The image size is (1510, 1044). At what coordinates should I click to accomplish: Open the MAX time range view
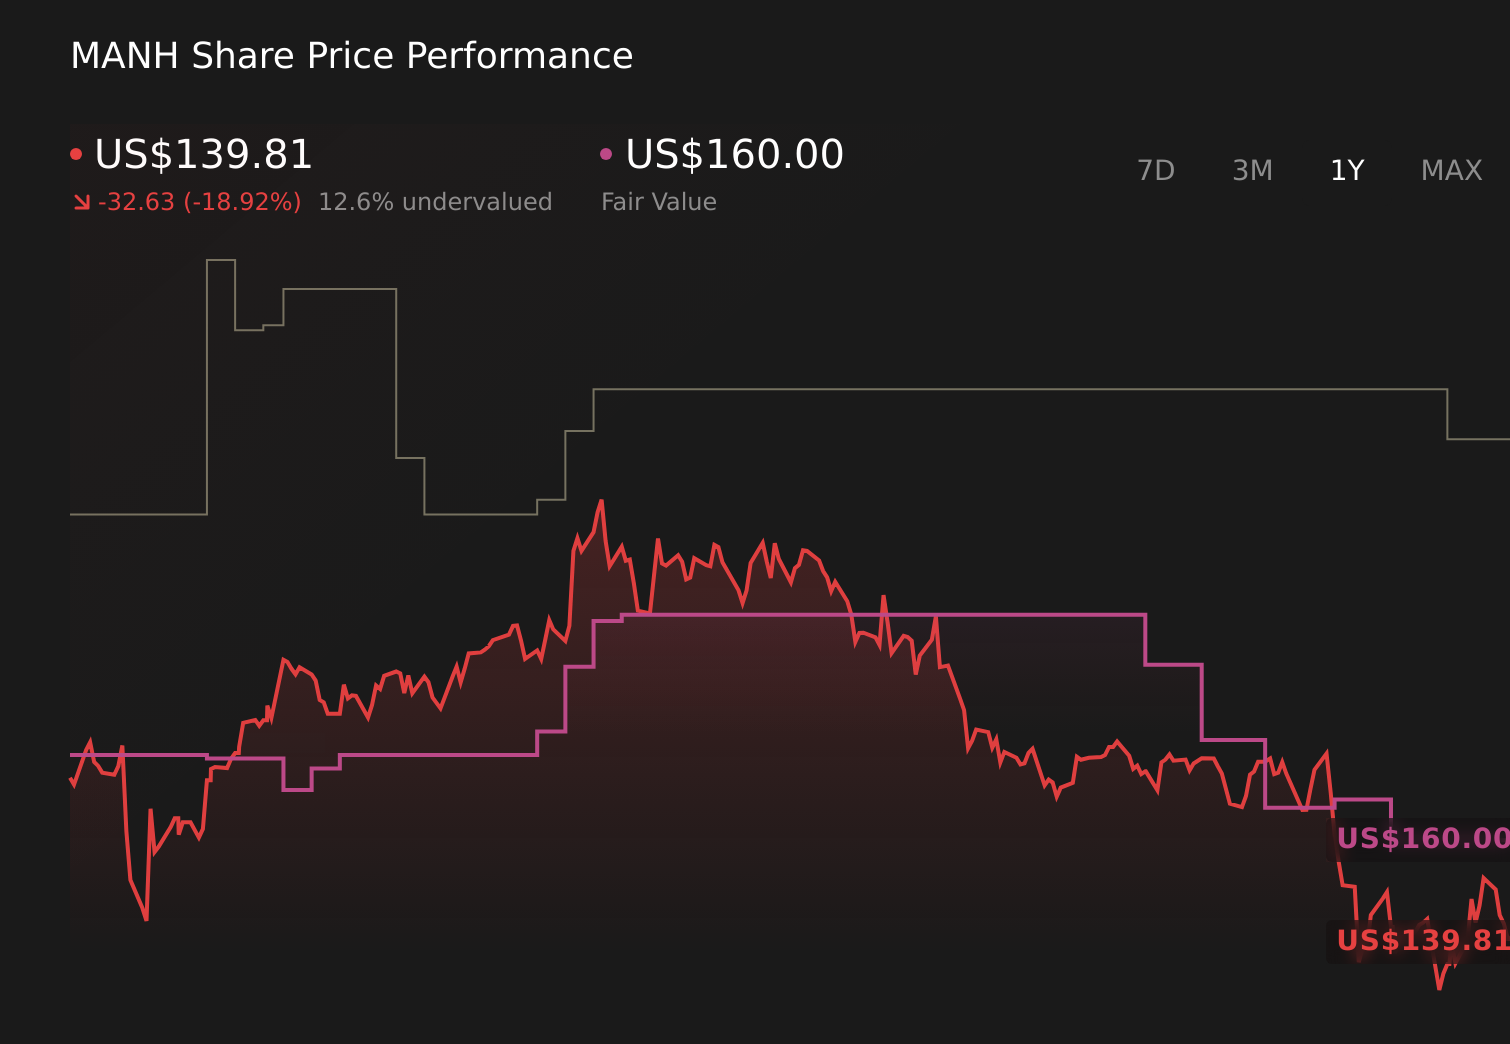click(1450, 170)
